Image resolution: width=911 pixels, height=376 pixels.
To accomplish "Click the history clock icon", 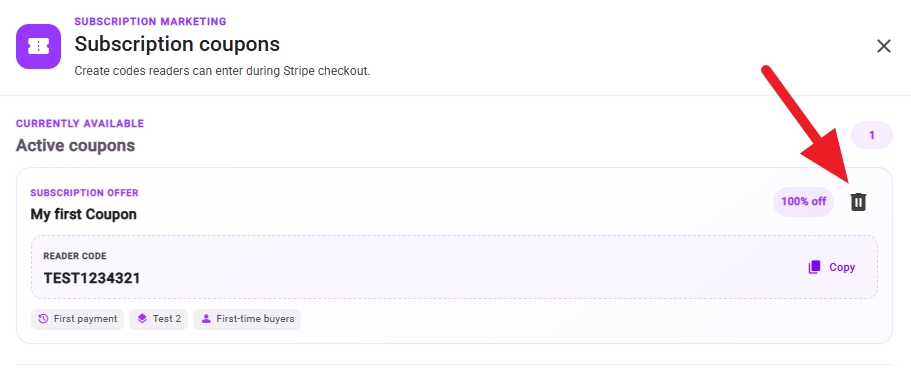I will tap(43, 319).
